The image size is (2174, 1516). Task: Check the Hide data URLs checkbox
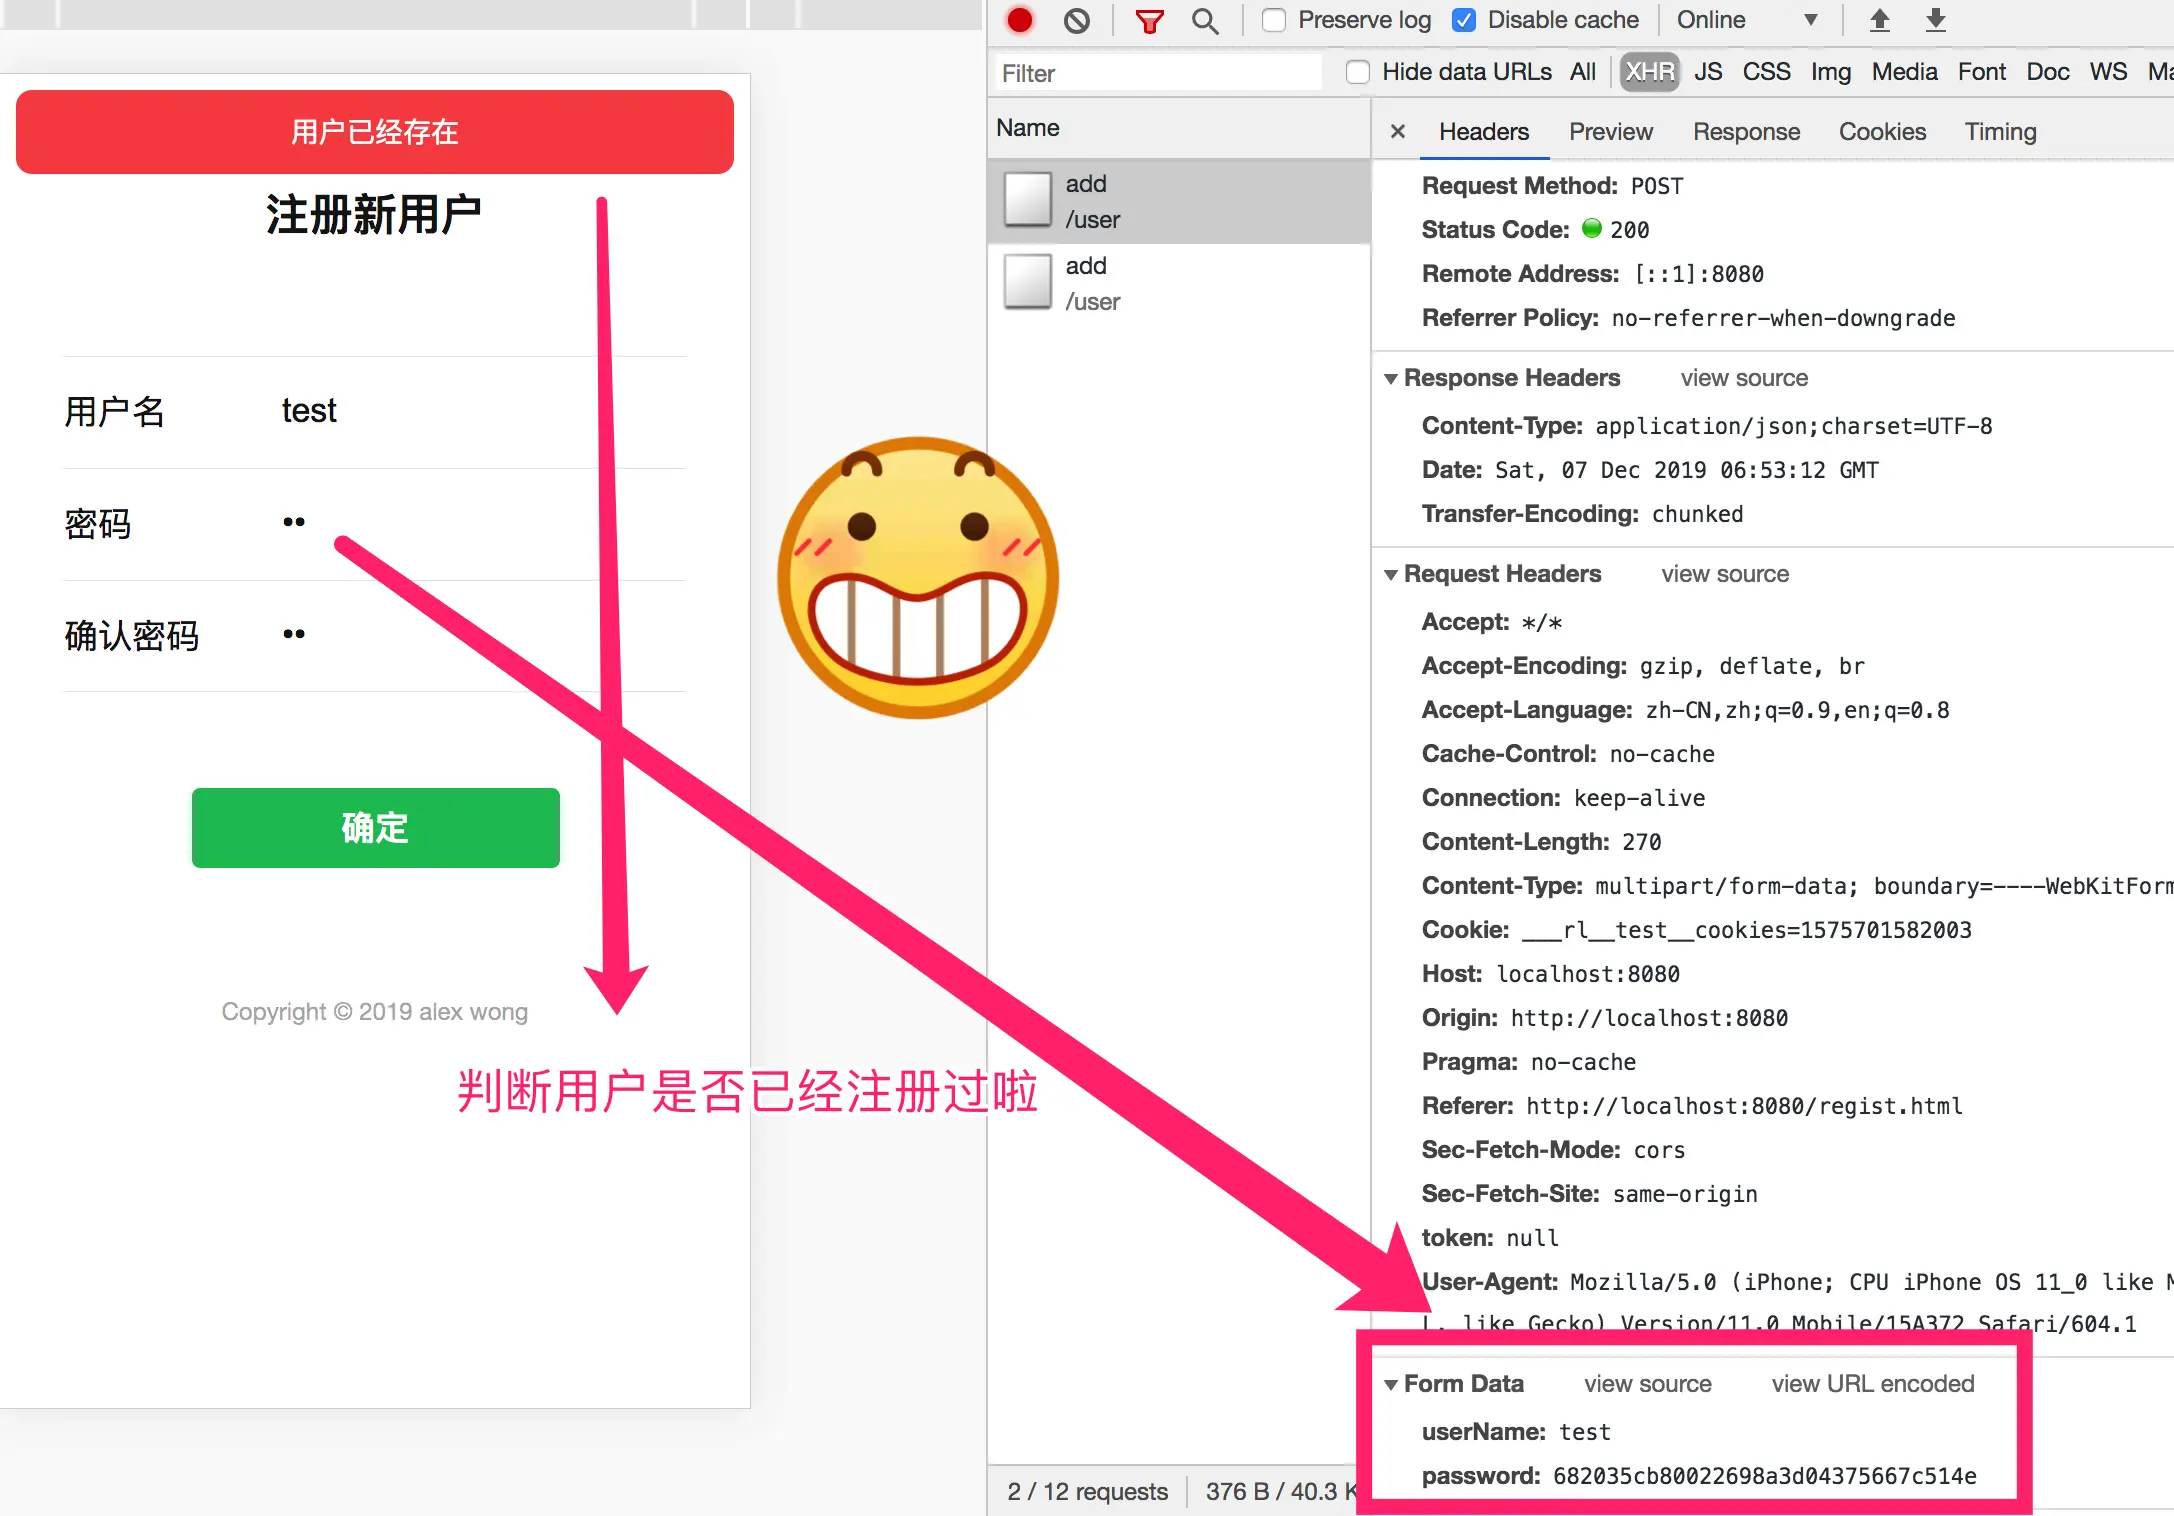[1357, 72]
